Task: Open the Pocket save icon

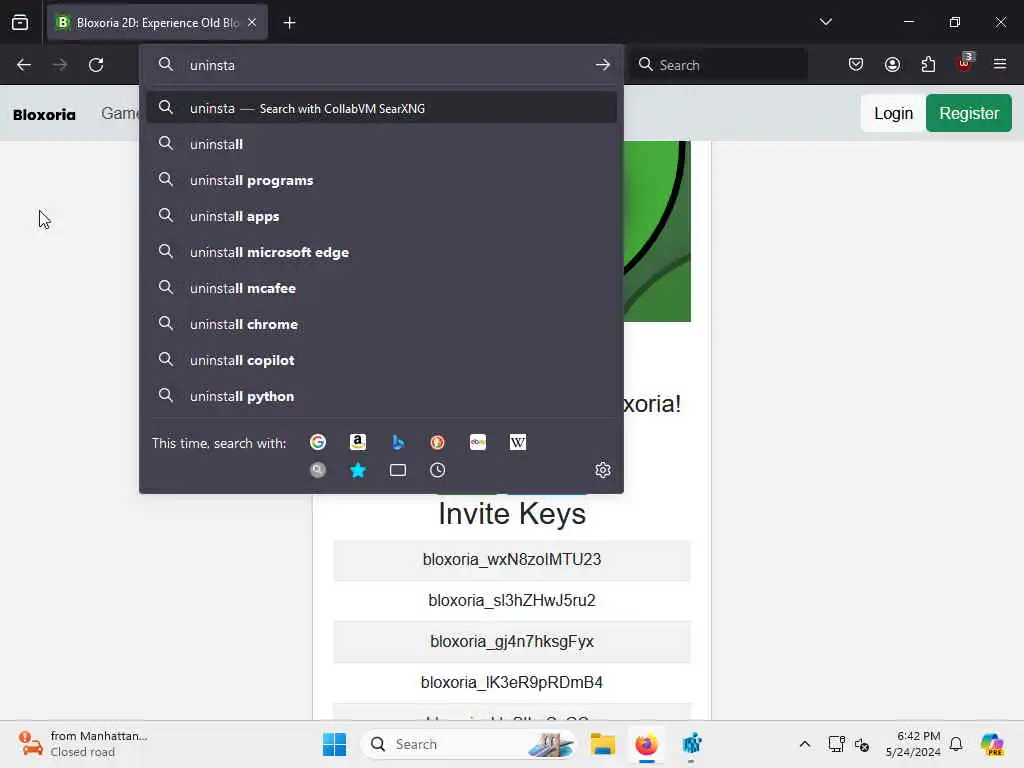Action: 856,65
